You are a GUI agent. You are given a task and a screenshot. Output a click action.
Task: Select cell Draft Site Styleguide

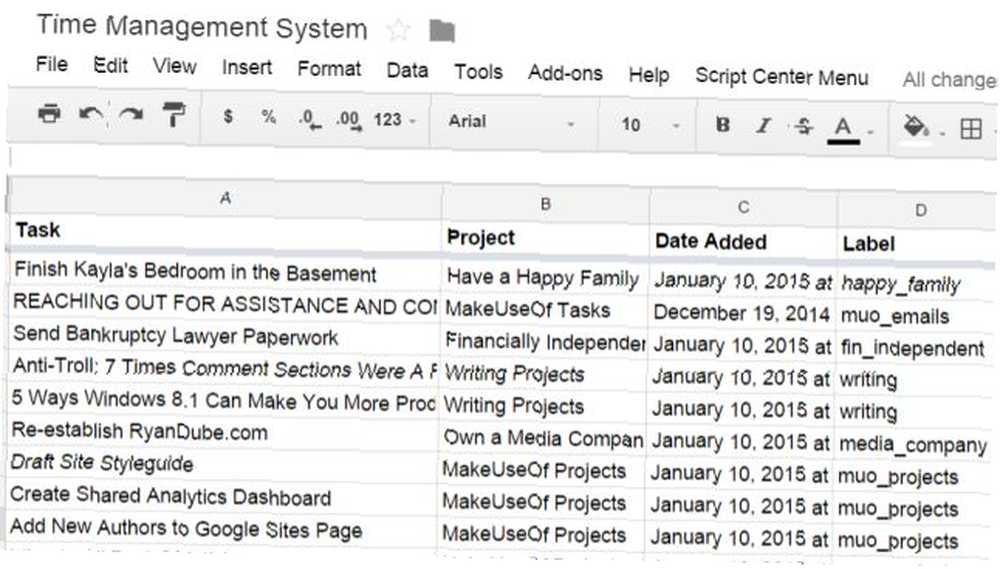(223, 464)
